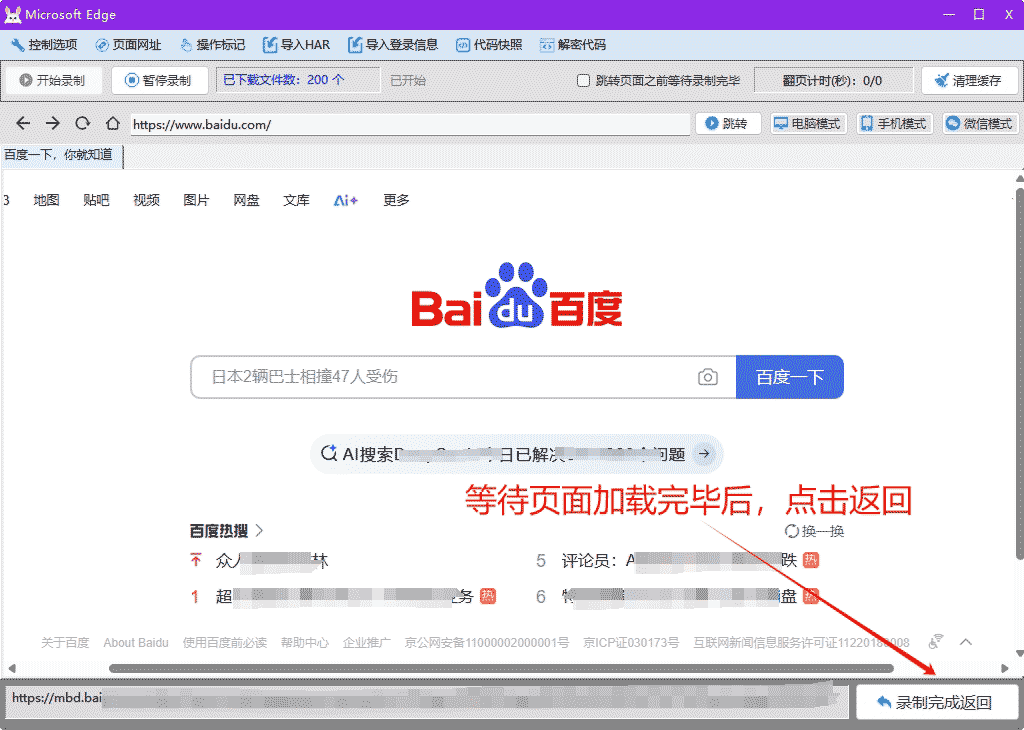Open 百度热搜 heading link
The width and height of the screenshot is (1024, 730).
(219, 531)
